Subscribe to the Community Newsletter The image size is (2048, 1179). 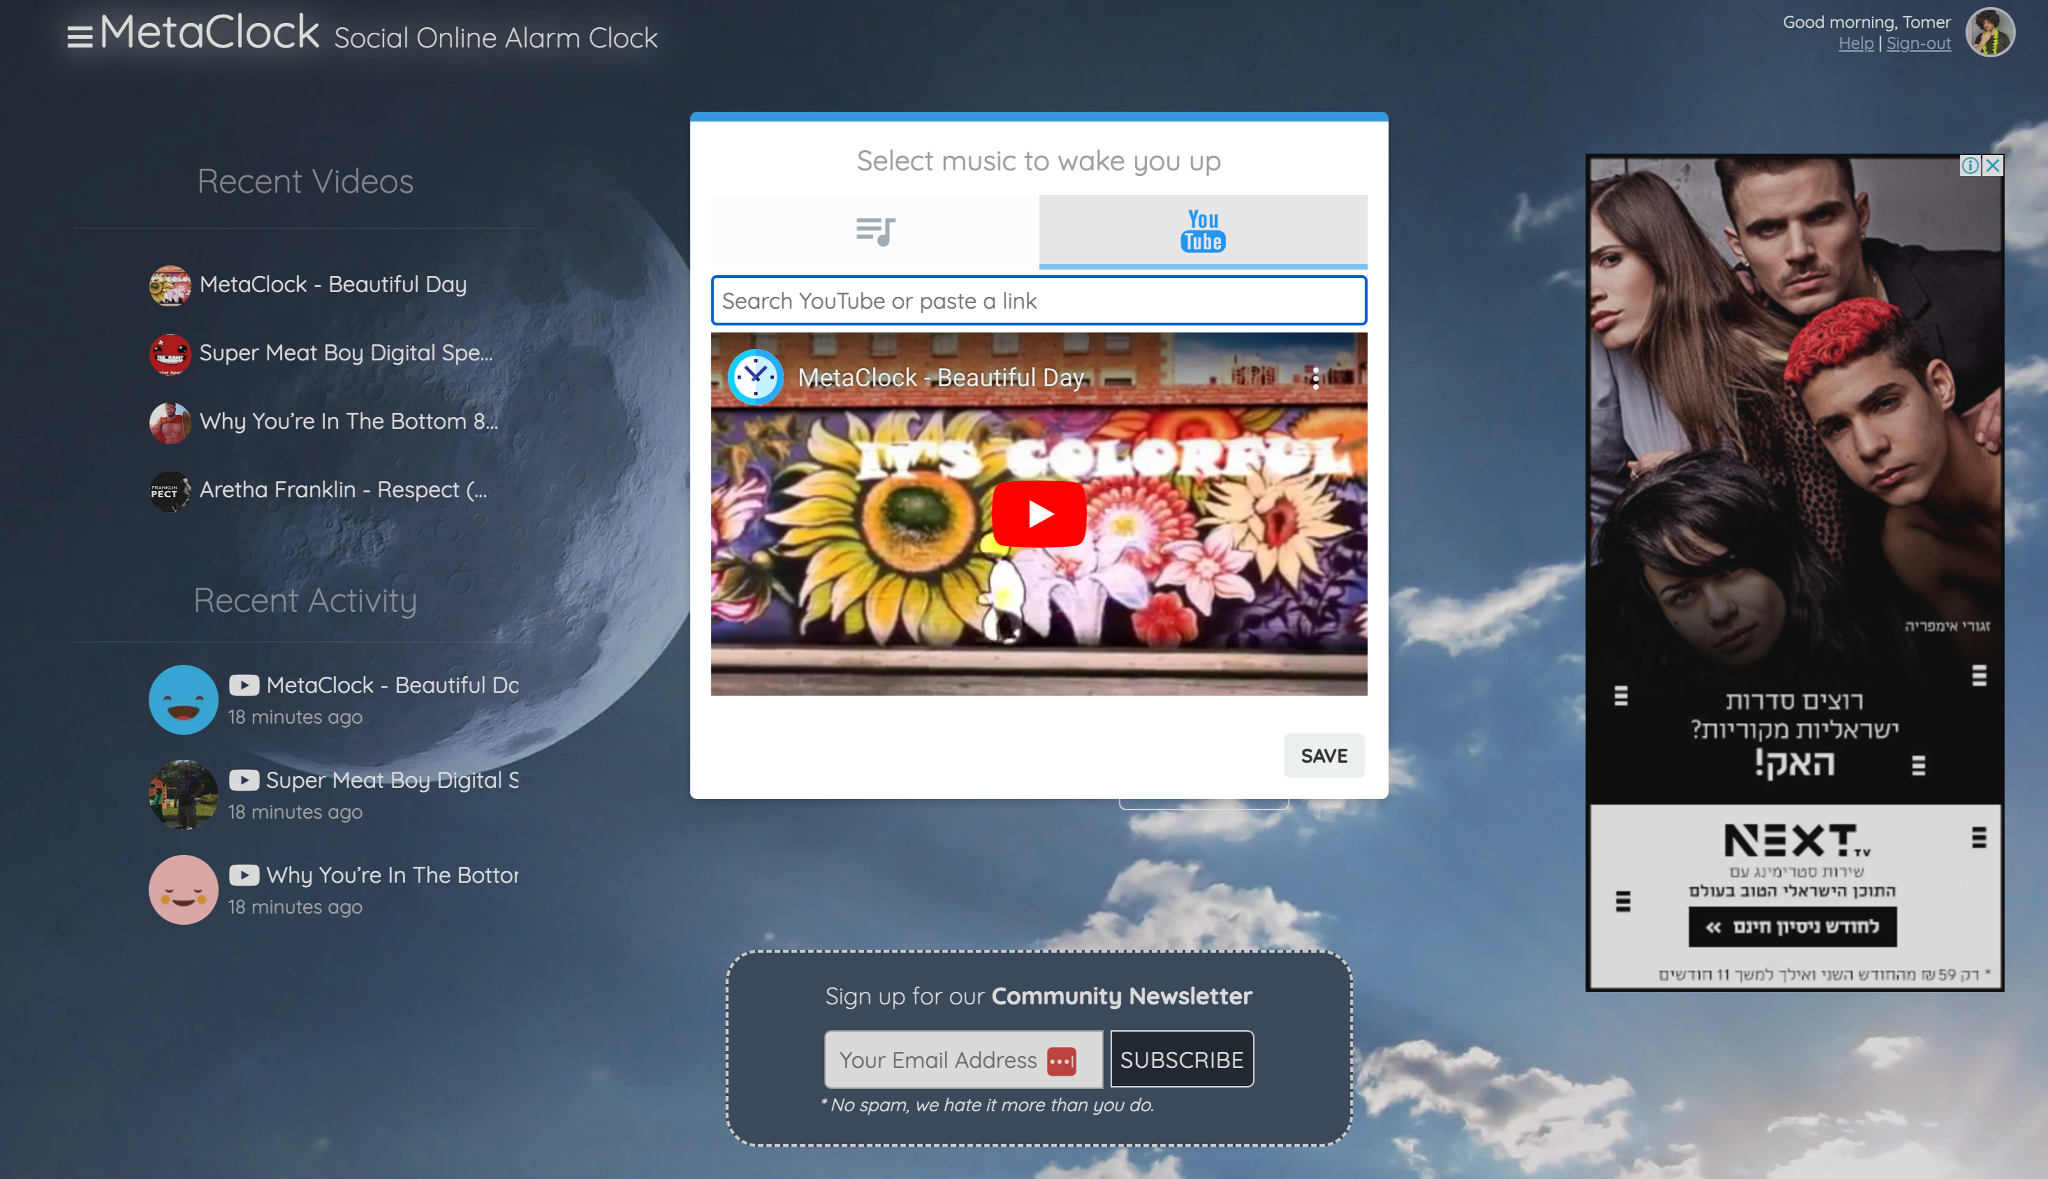pos(1182,1059)
